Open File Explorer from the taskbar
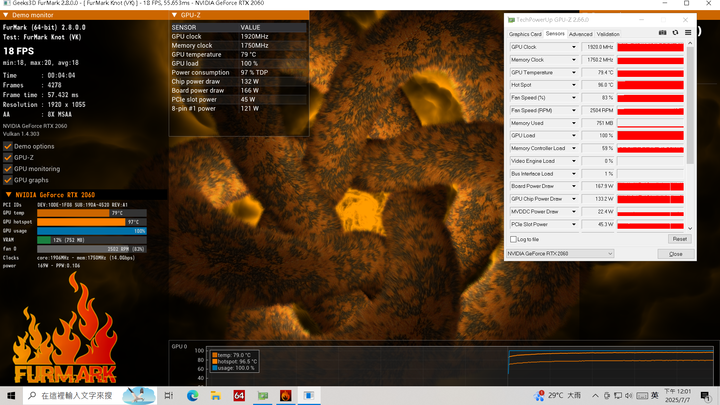Image resolution: width=720 pixels, height=405 pixels. click(215, 395)
